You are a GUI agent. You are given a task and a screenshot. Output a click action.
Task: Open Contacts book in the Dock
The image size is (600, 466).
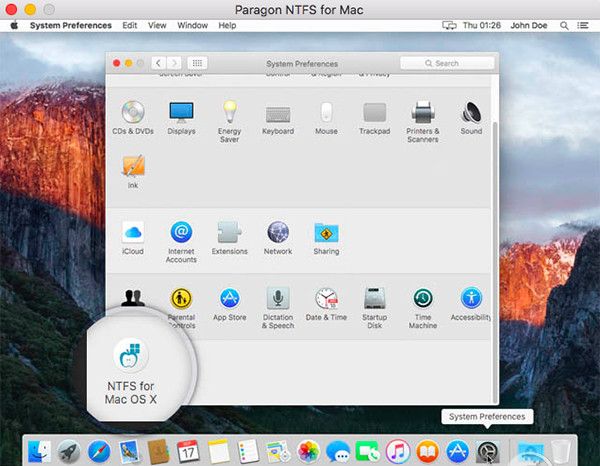click(x=159, y=451)
